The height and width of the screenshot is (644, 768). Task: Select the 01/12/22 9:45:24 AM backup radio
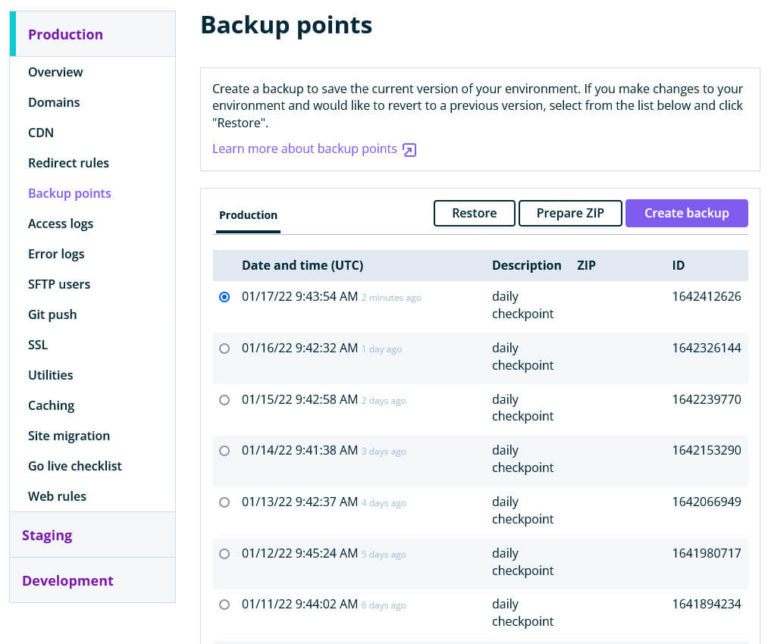[224, 553]
